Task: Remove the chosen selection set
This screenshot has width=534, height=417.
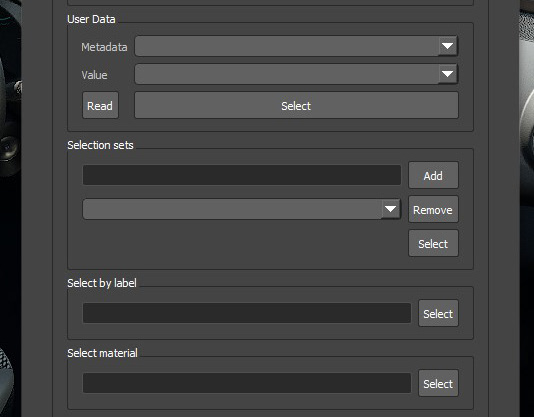Action: [433, 209]
